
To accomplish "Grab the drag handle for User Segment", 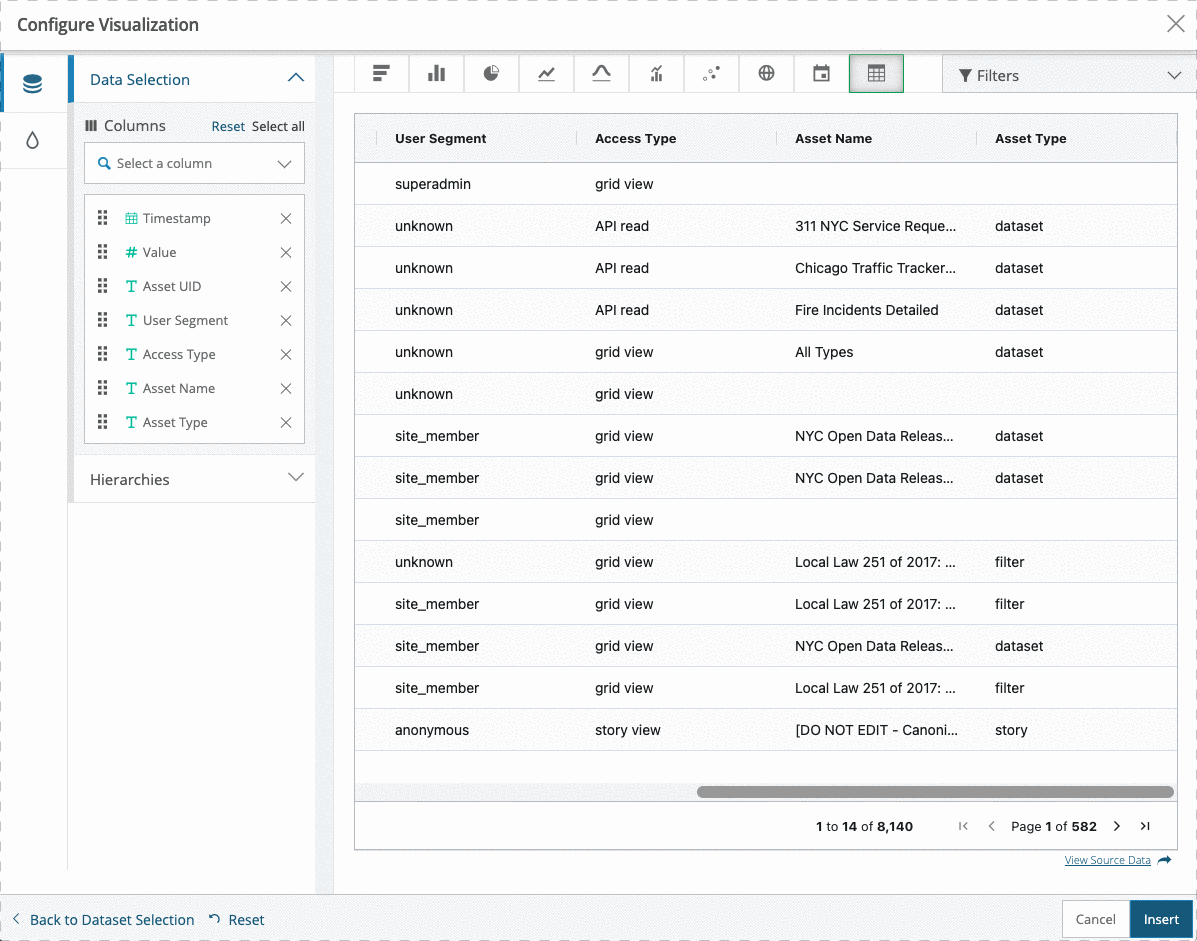I will click(102, 320).
